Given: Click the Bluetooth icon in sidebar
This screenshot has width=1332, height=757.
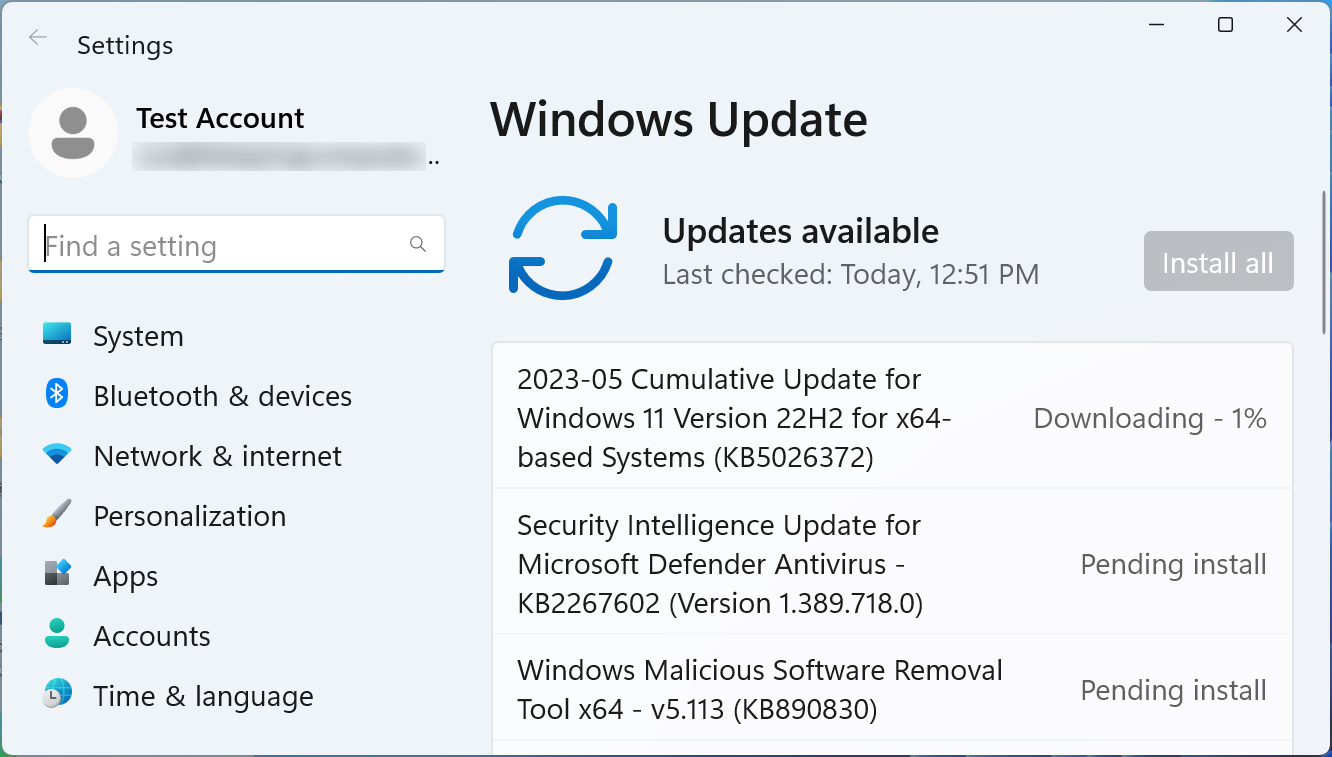Looking at the screenshot, I should click(x=57, y=393).
